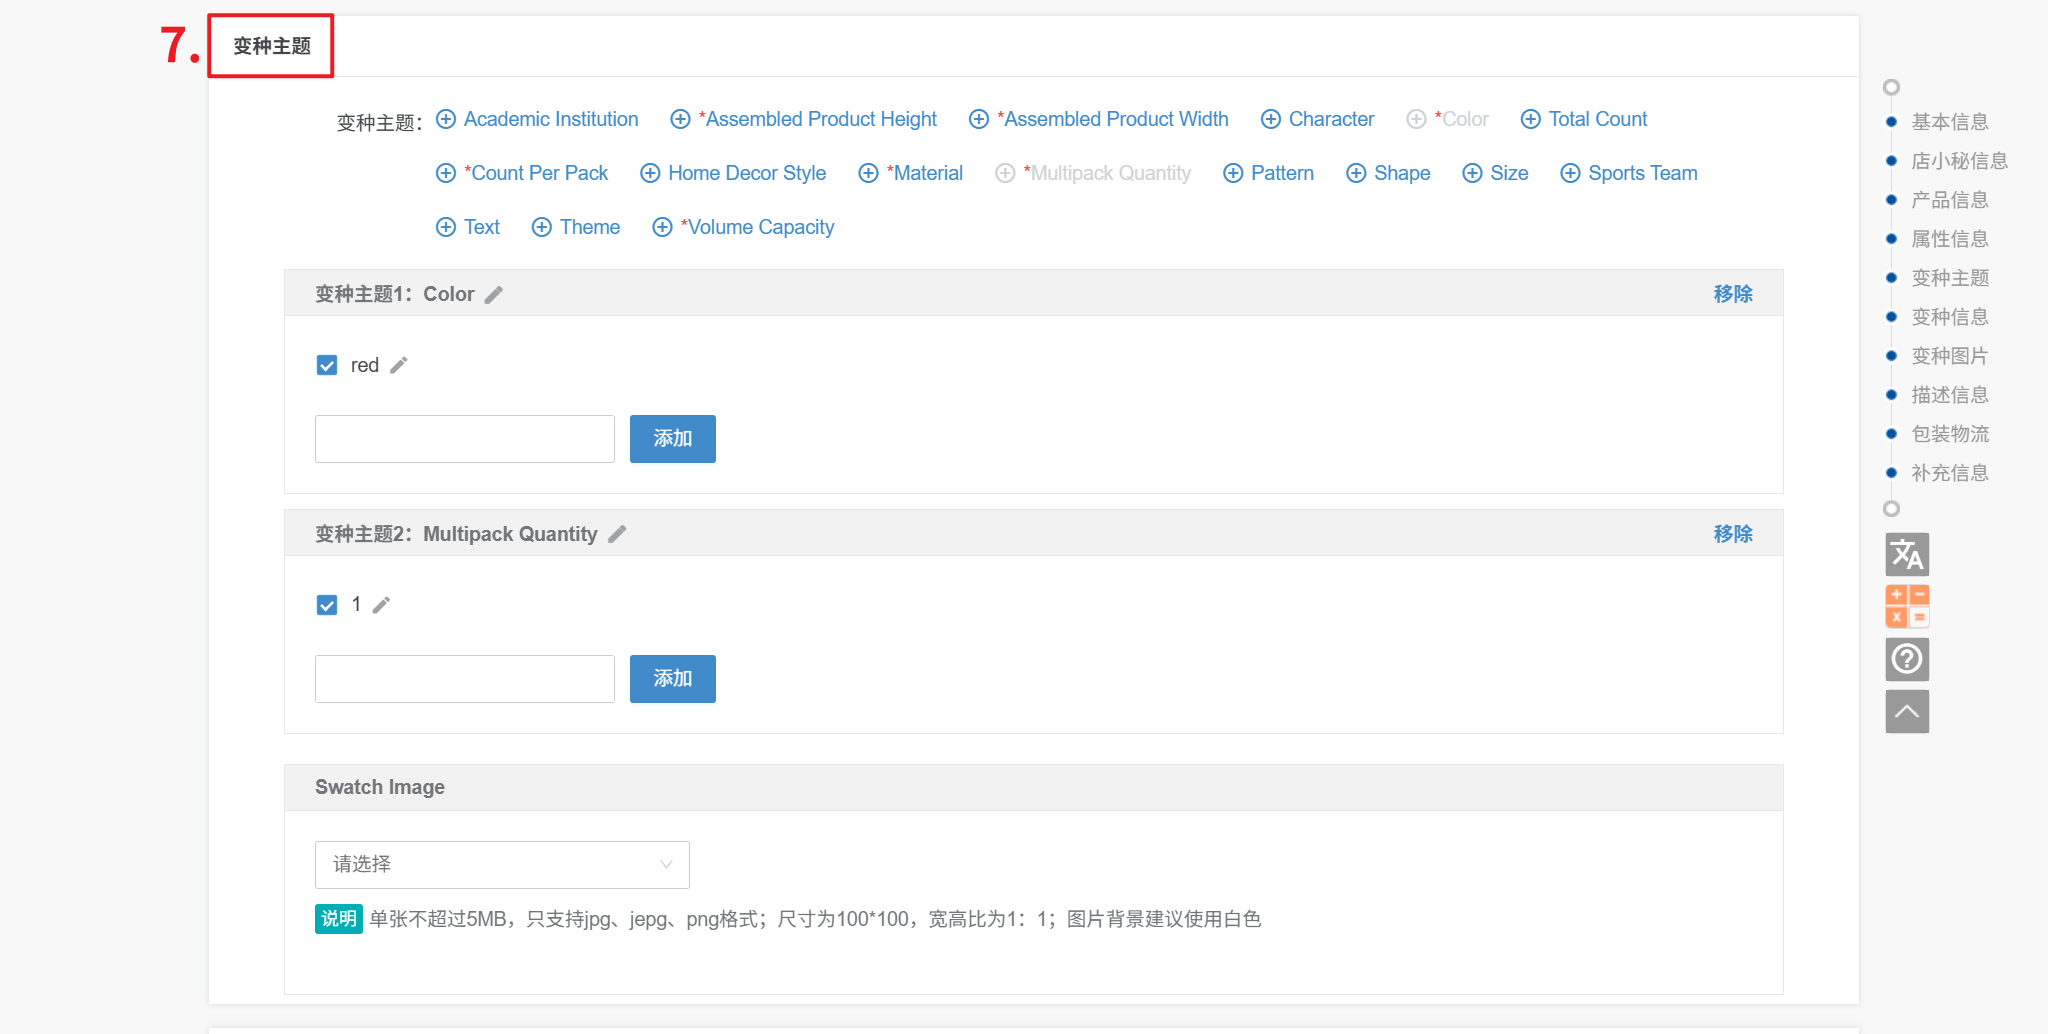This screenshot has width=2048, height=1034.
Task: Click the Color option text input field
Action: point(465,439)
